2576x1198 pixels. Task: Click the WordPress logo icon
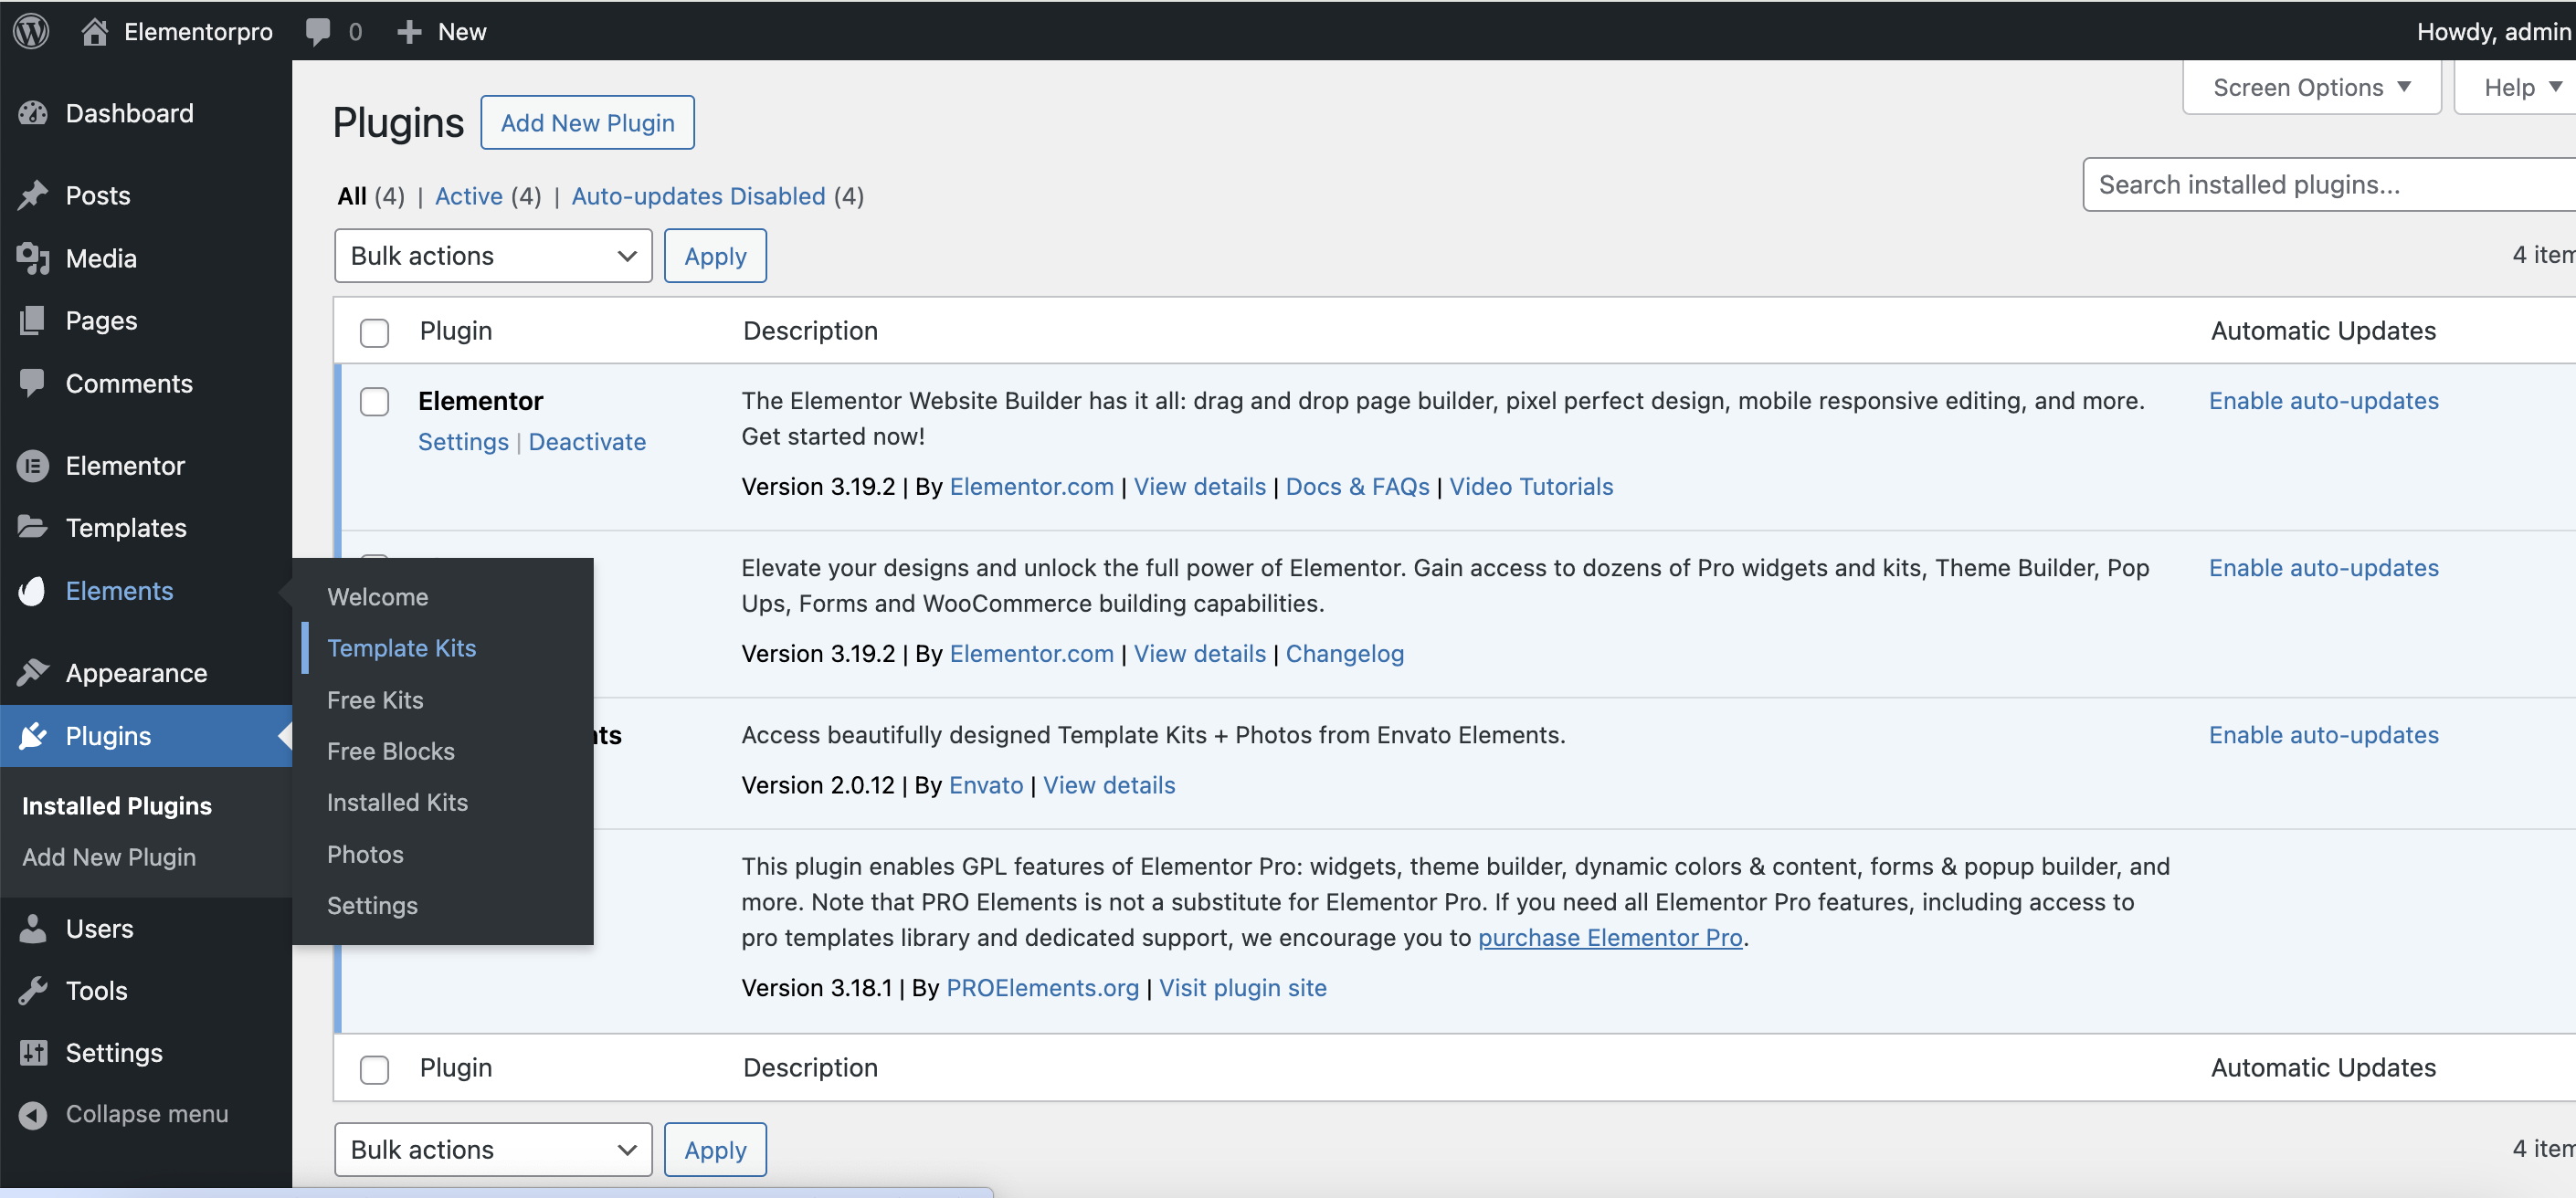tap(31, 31)
